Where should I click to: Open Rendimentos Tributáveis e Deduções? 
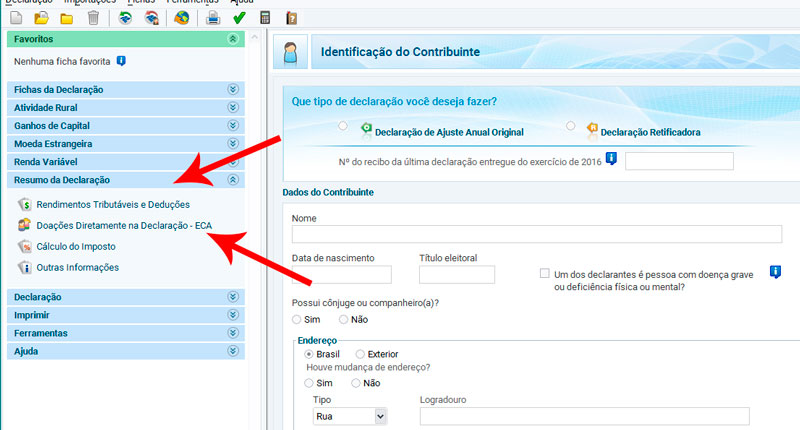tap(112, 205)
